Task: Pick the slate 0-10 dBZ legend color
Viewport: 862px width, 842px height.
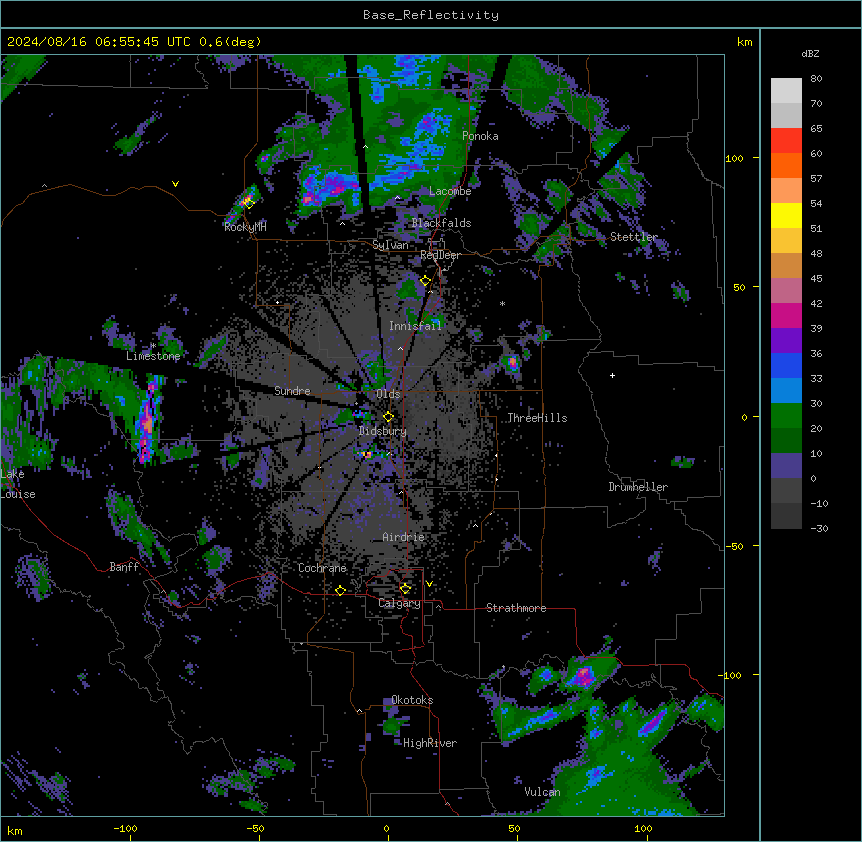Action: [786, 466]
